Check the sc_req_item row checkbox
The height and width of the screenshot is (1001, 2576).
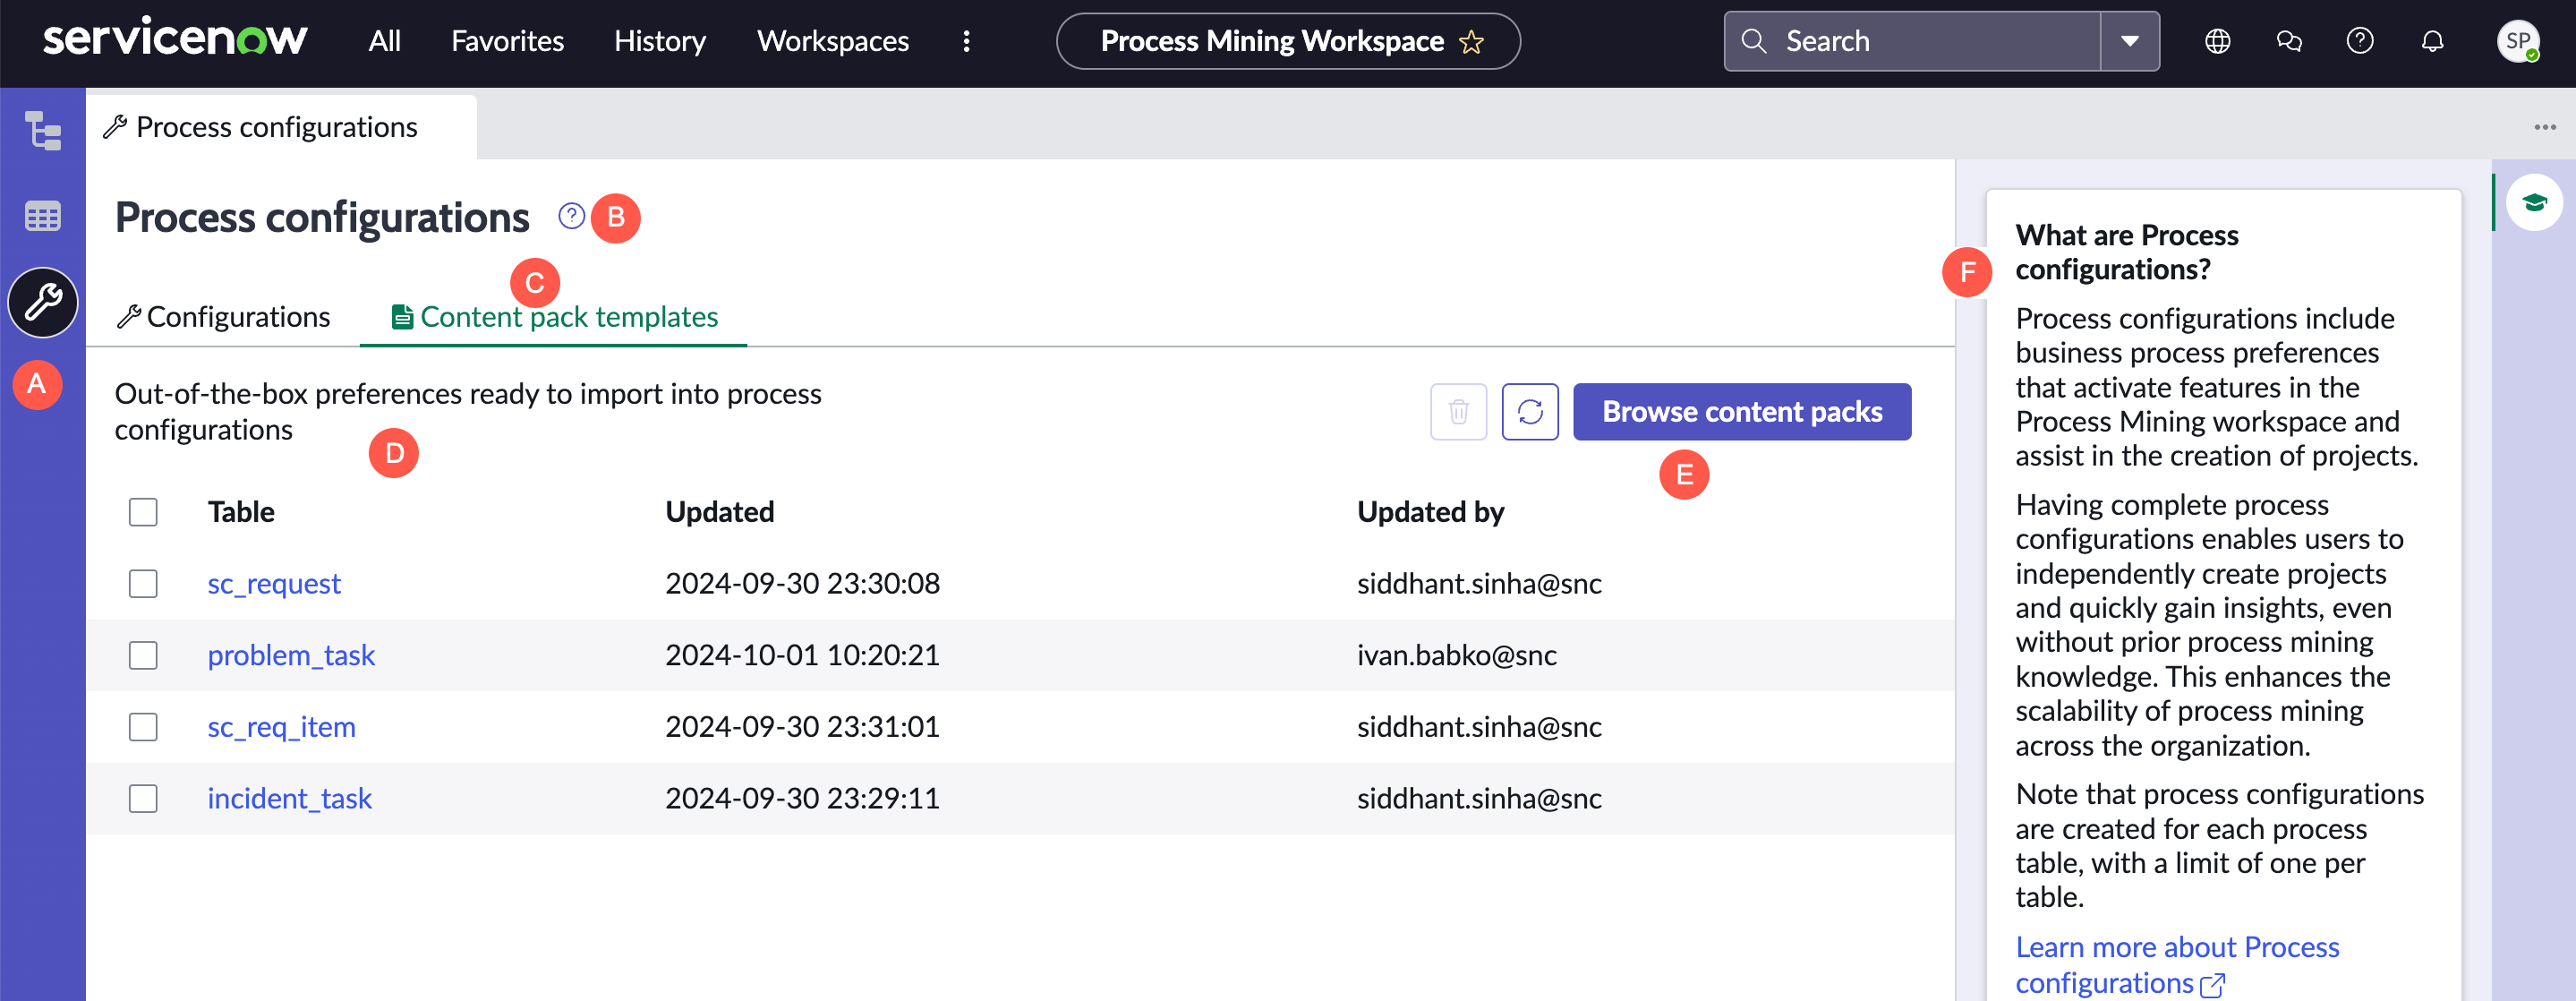point(143,727)
